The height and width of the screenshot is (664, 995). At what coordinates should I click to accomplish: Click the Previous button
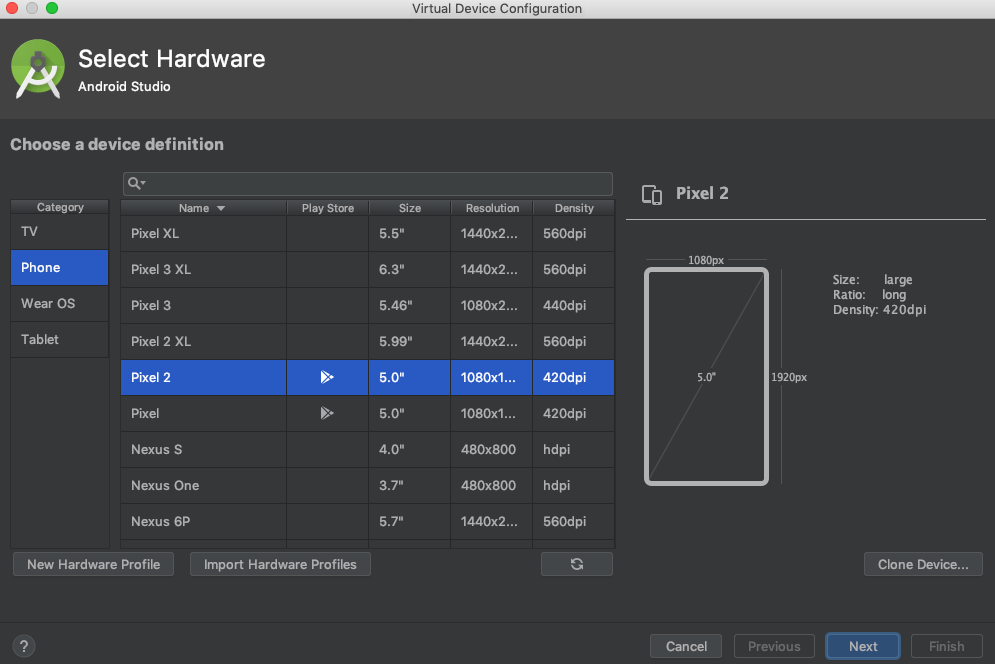click(x=774, y=646)
